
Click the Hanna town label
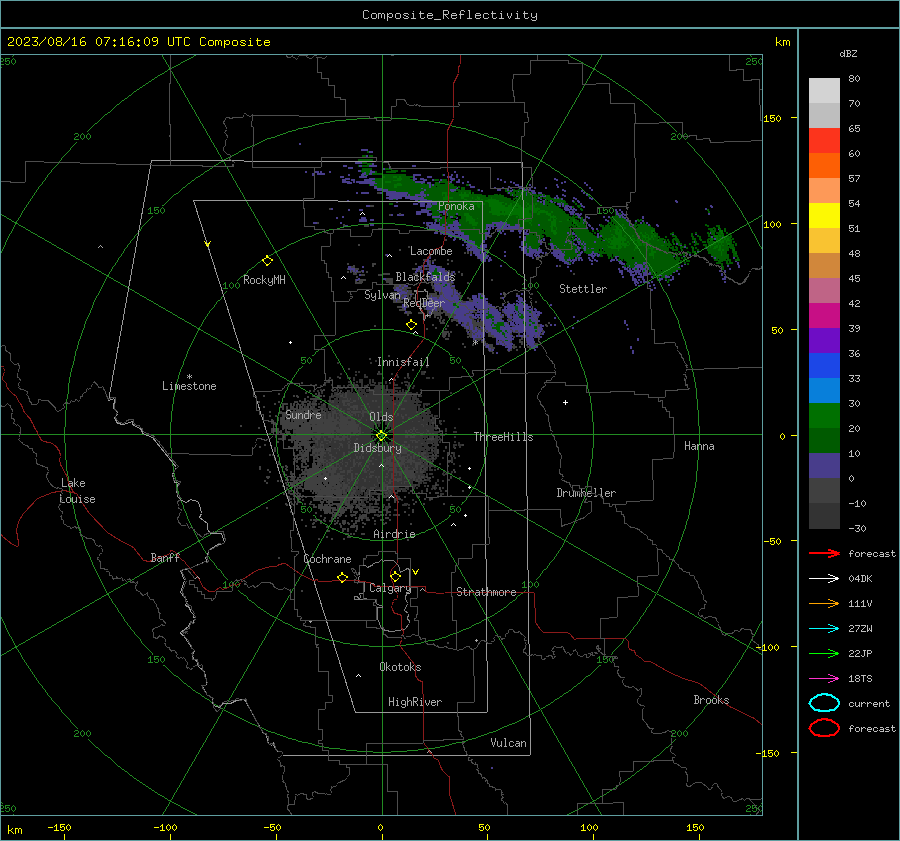point(699,446)
